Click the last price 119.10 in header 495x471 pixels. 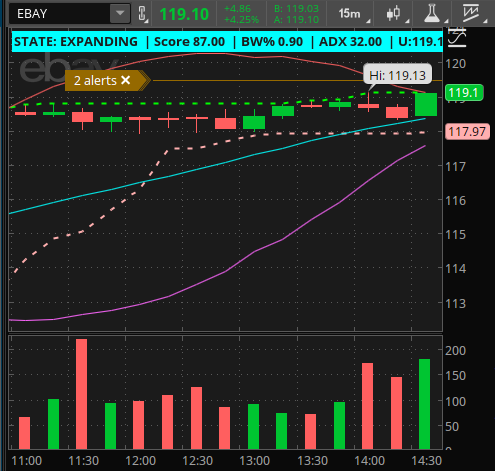pyautogui.click(x=184, y=14)
